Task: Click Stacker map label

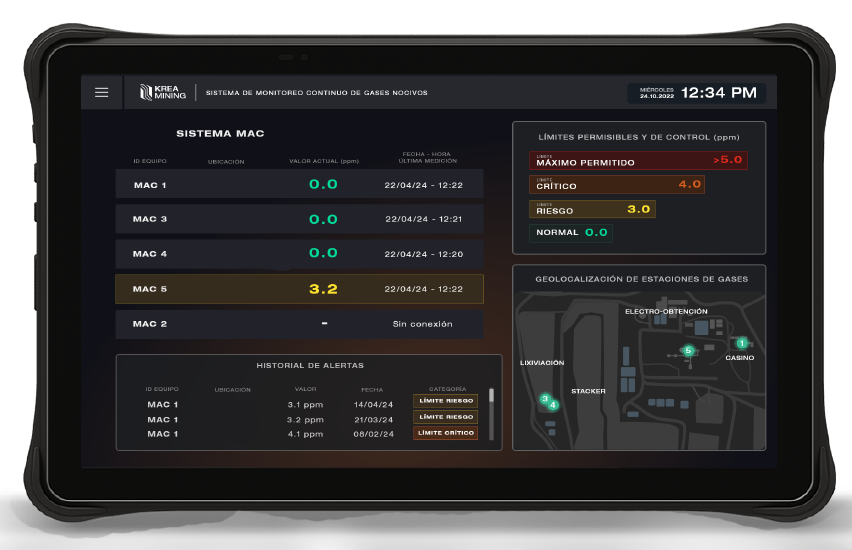Action: [588, 391]
